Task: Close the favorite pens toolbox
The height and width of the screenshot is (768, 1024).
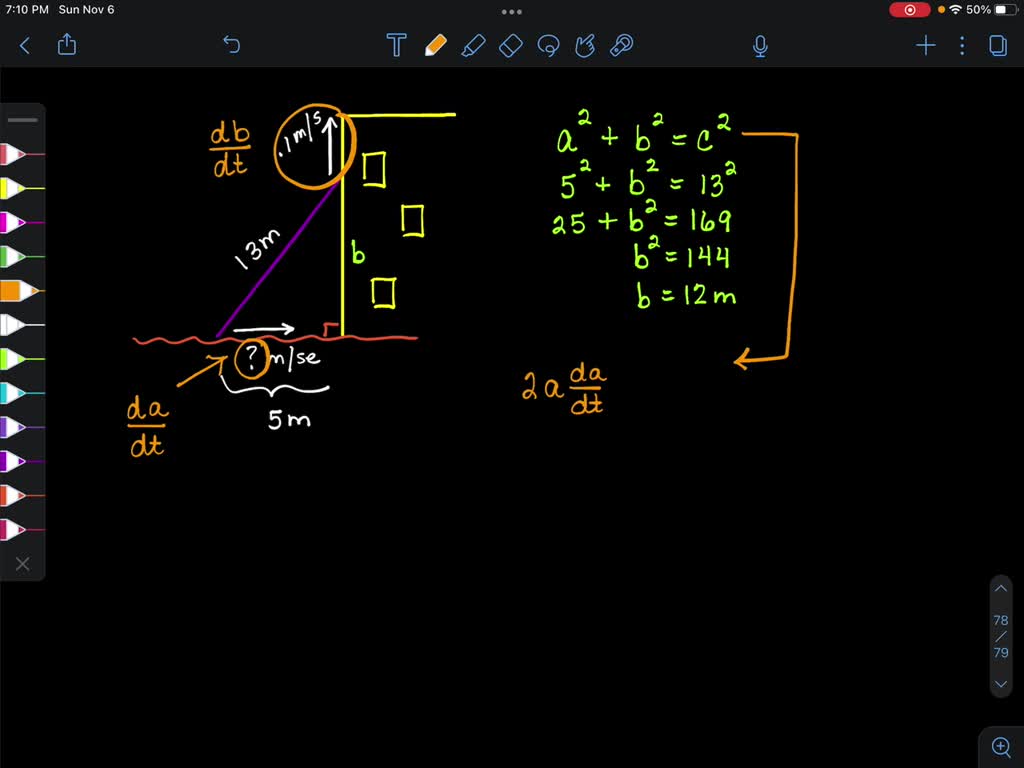Action: tap(22, 563)
